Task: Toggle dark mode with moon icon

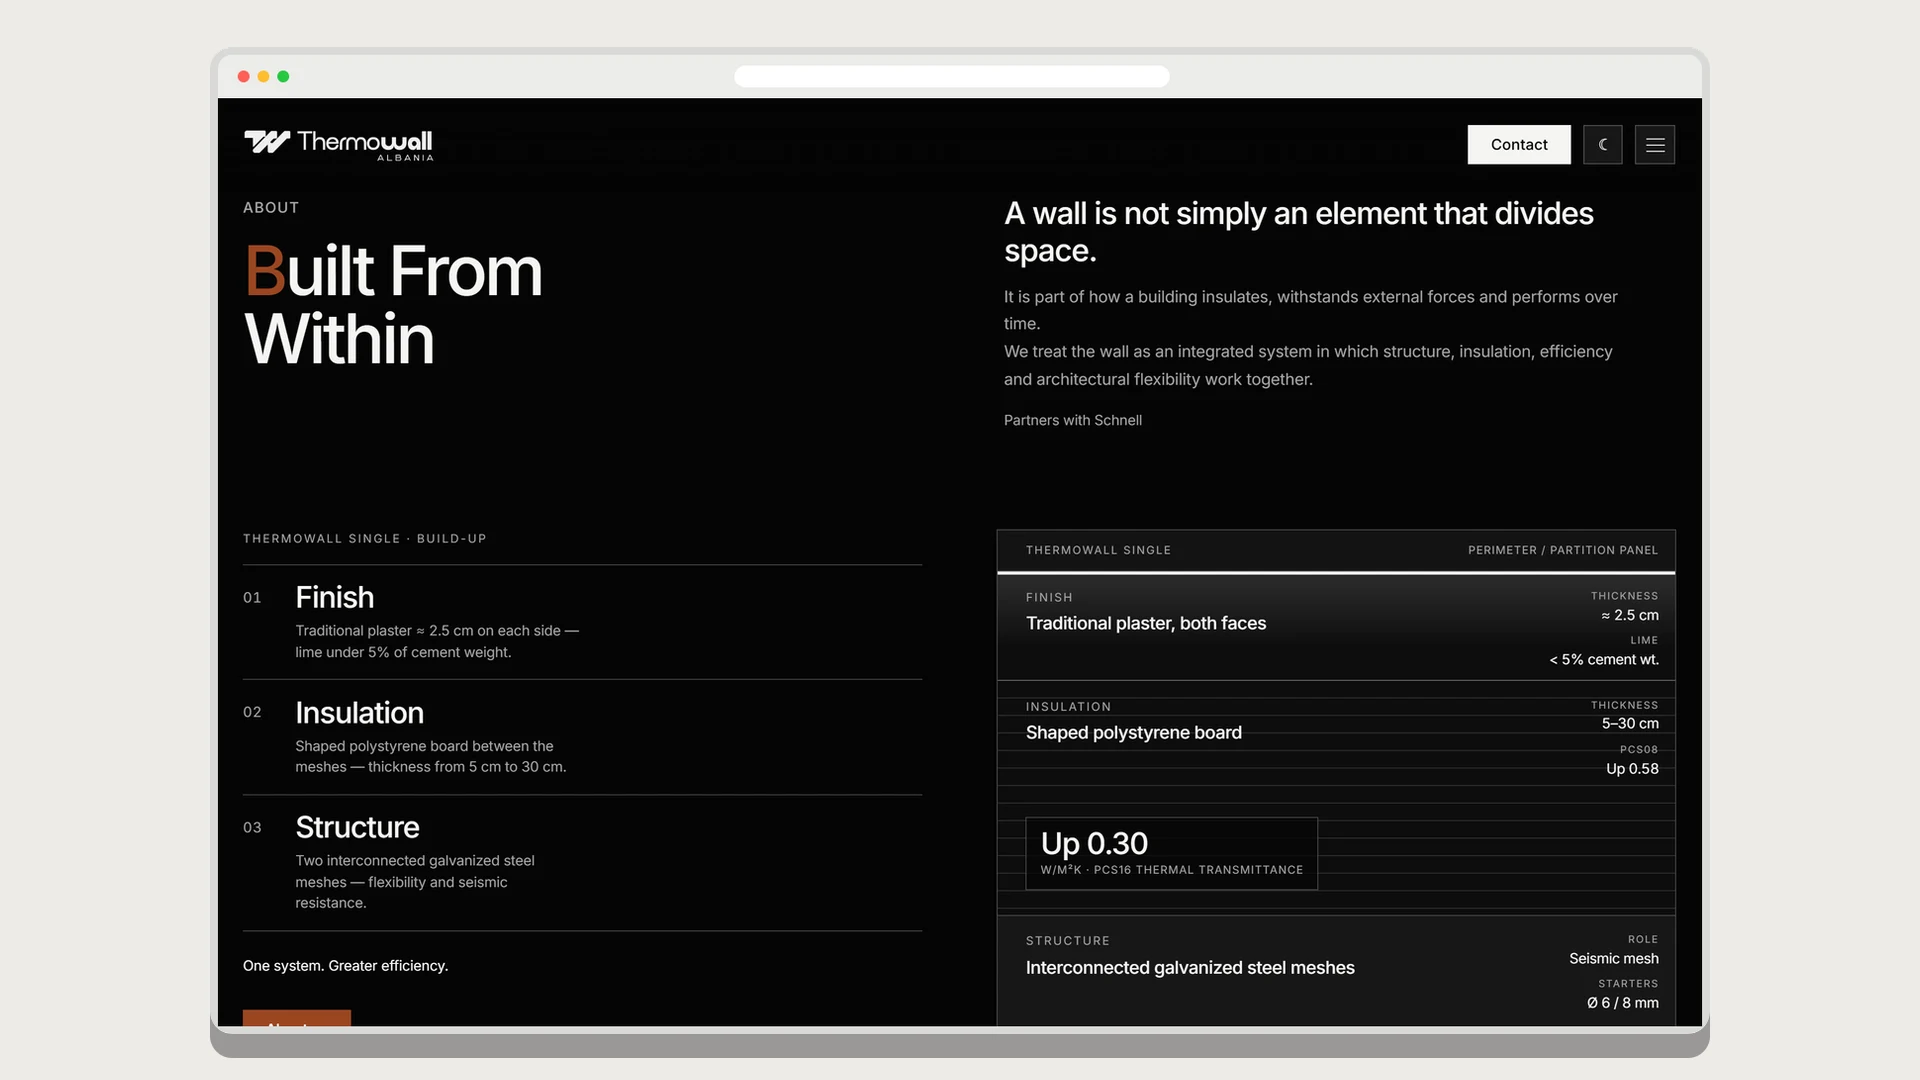Action: [1603, 145]
